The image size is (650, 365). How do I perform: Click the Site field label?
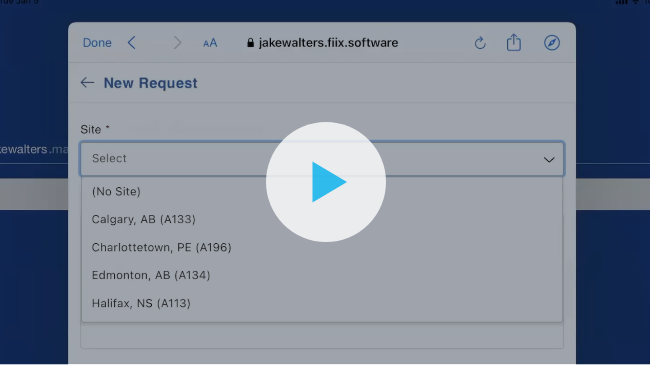pos(95,129)
